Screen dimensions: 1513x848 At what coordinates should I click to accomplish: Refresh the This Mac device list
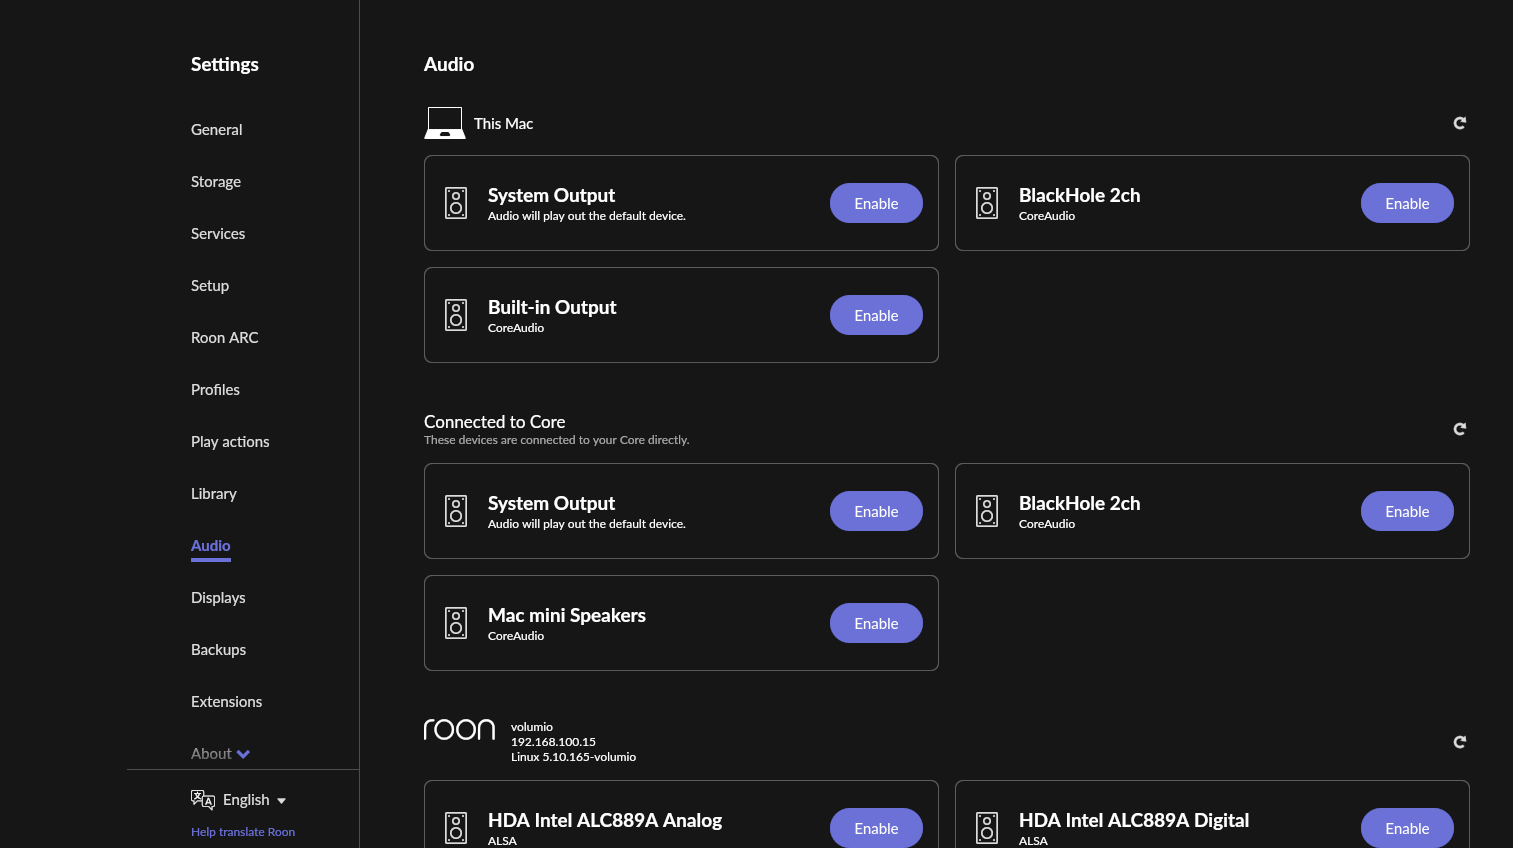(x=1459, y=123)
